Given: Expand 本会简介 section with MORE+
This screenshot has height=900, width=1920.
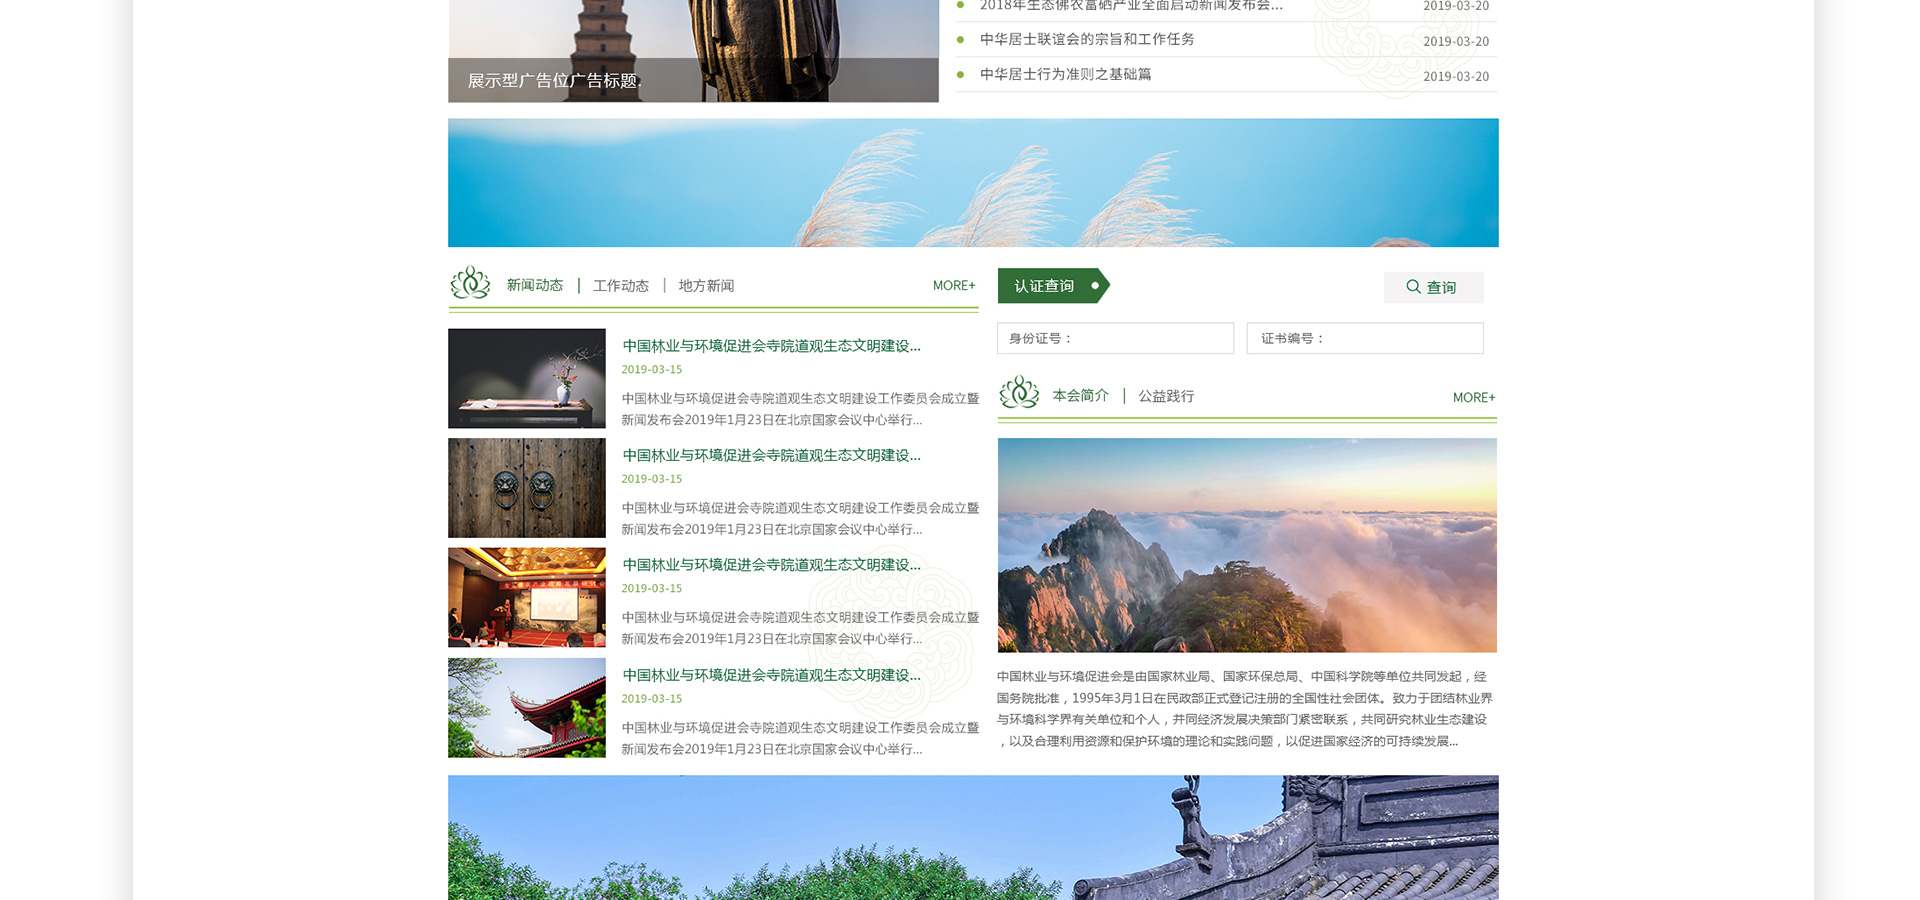Looking at the screenshot, I should [1473, 398].
